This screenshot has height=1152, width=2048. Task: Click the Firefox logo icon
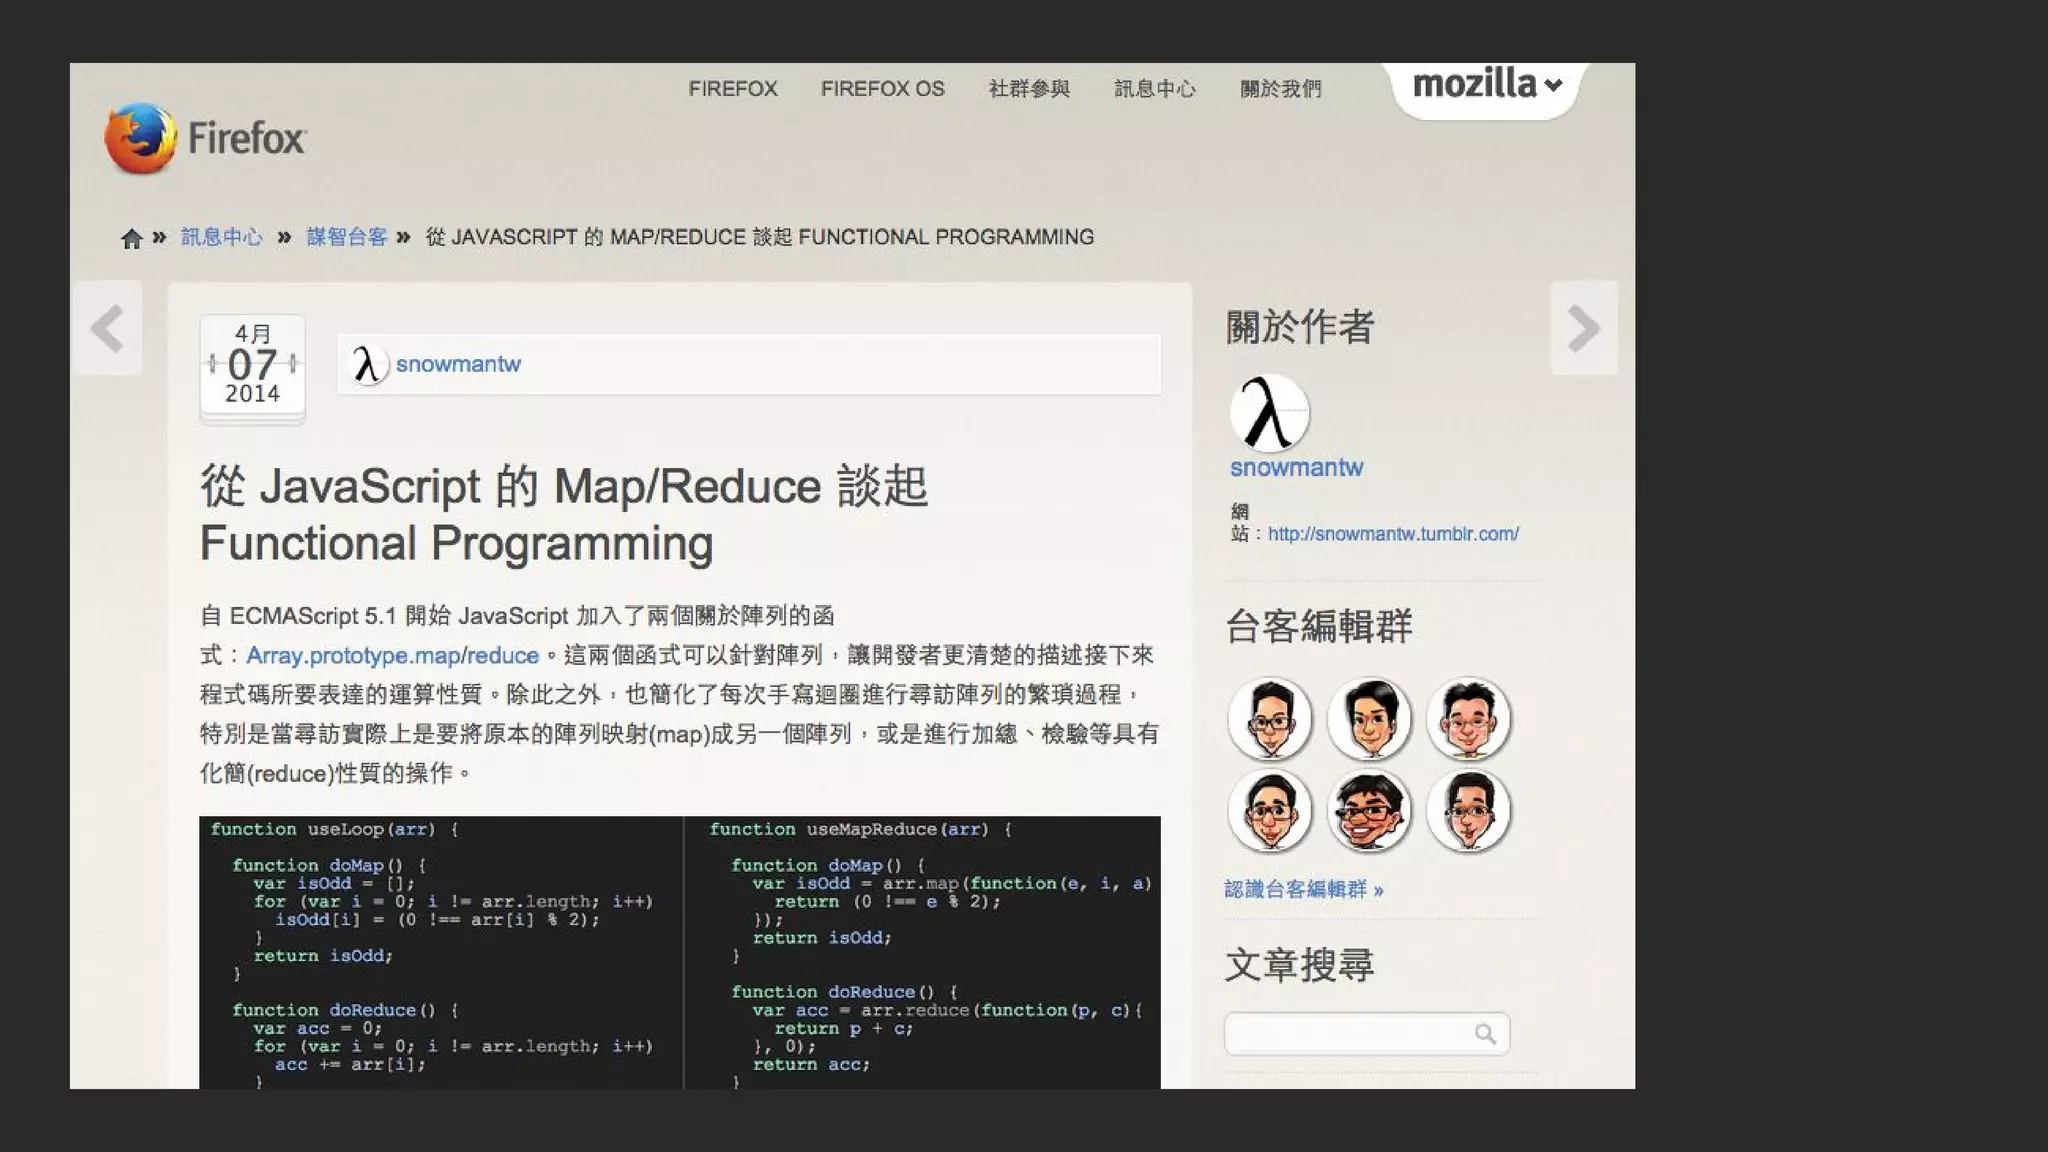(140, 138)
